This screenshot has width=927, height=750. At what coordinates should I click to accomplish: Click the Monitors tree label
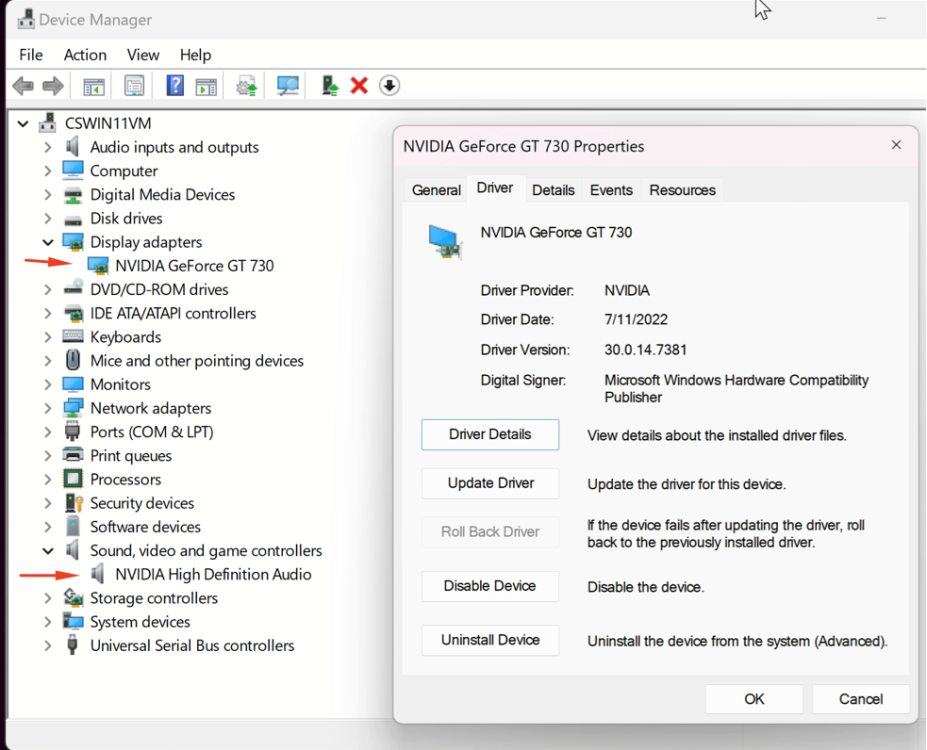point(121,384)
